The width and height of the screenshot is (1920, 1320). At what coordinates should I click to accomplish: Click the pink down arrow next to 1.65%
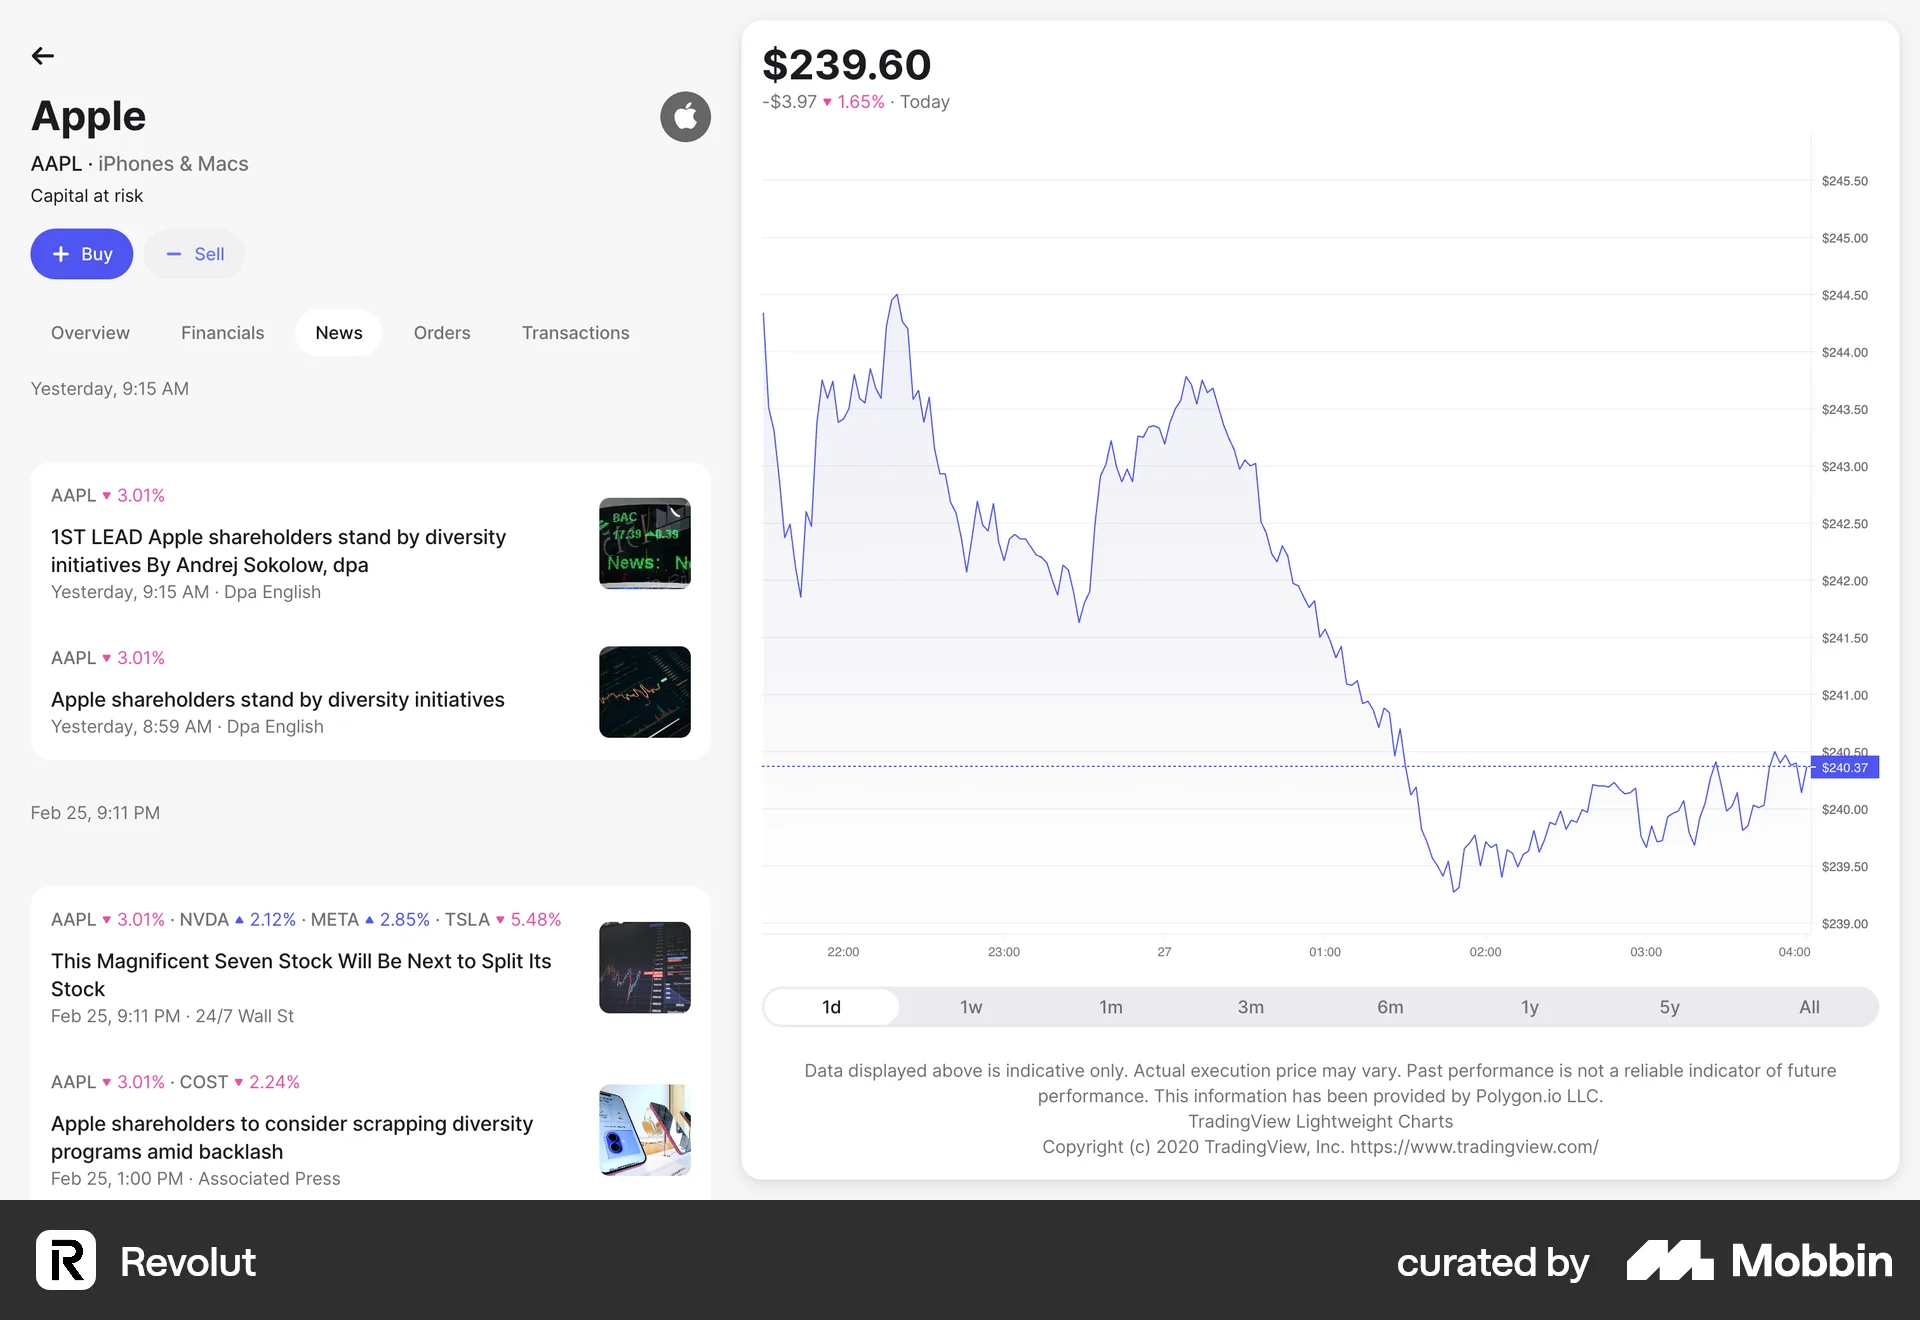point(827,101)
